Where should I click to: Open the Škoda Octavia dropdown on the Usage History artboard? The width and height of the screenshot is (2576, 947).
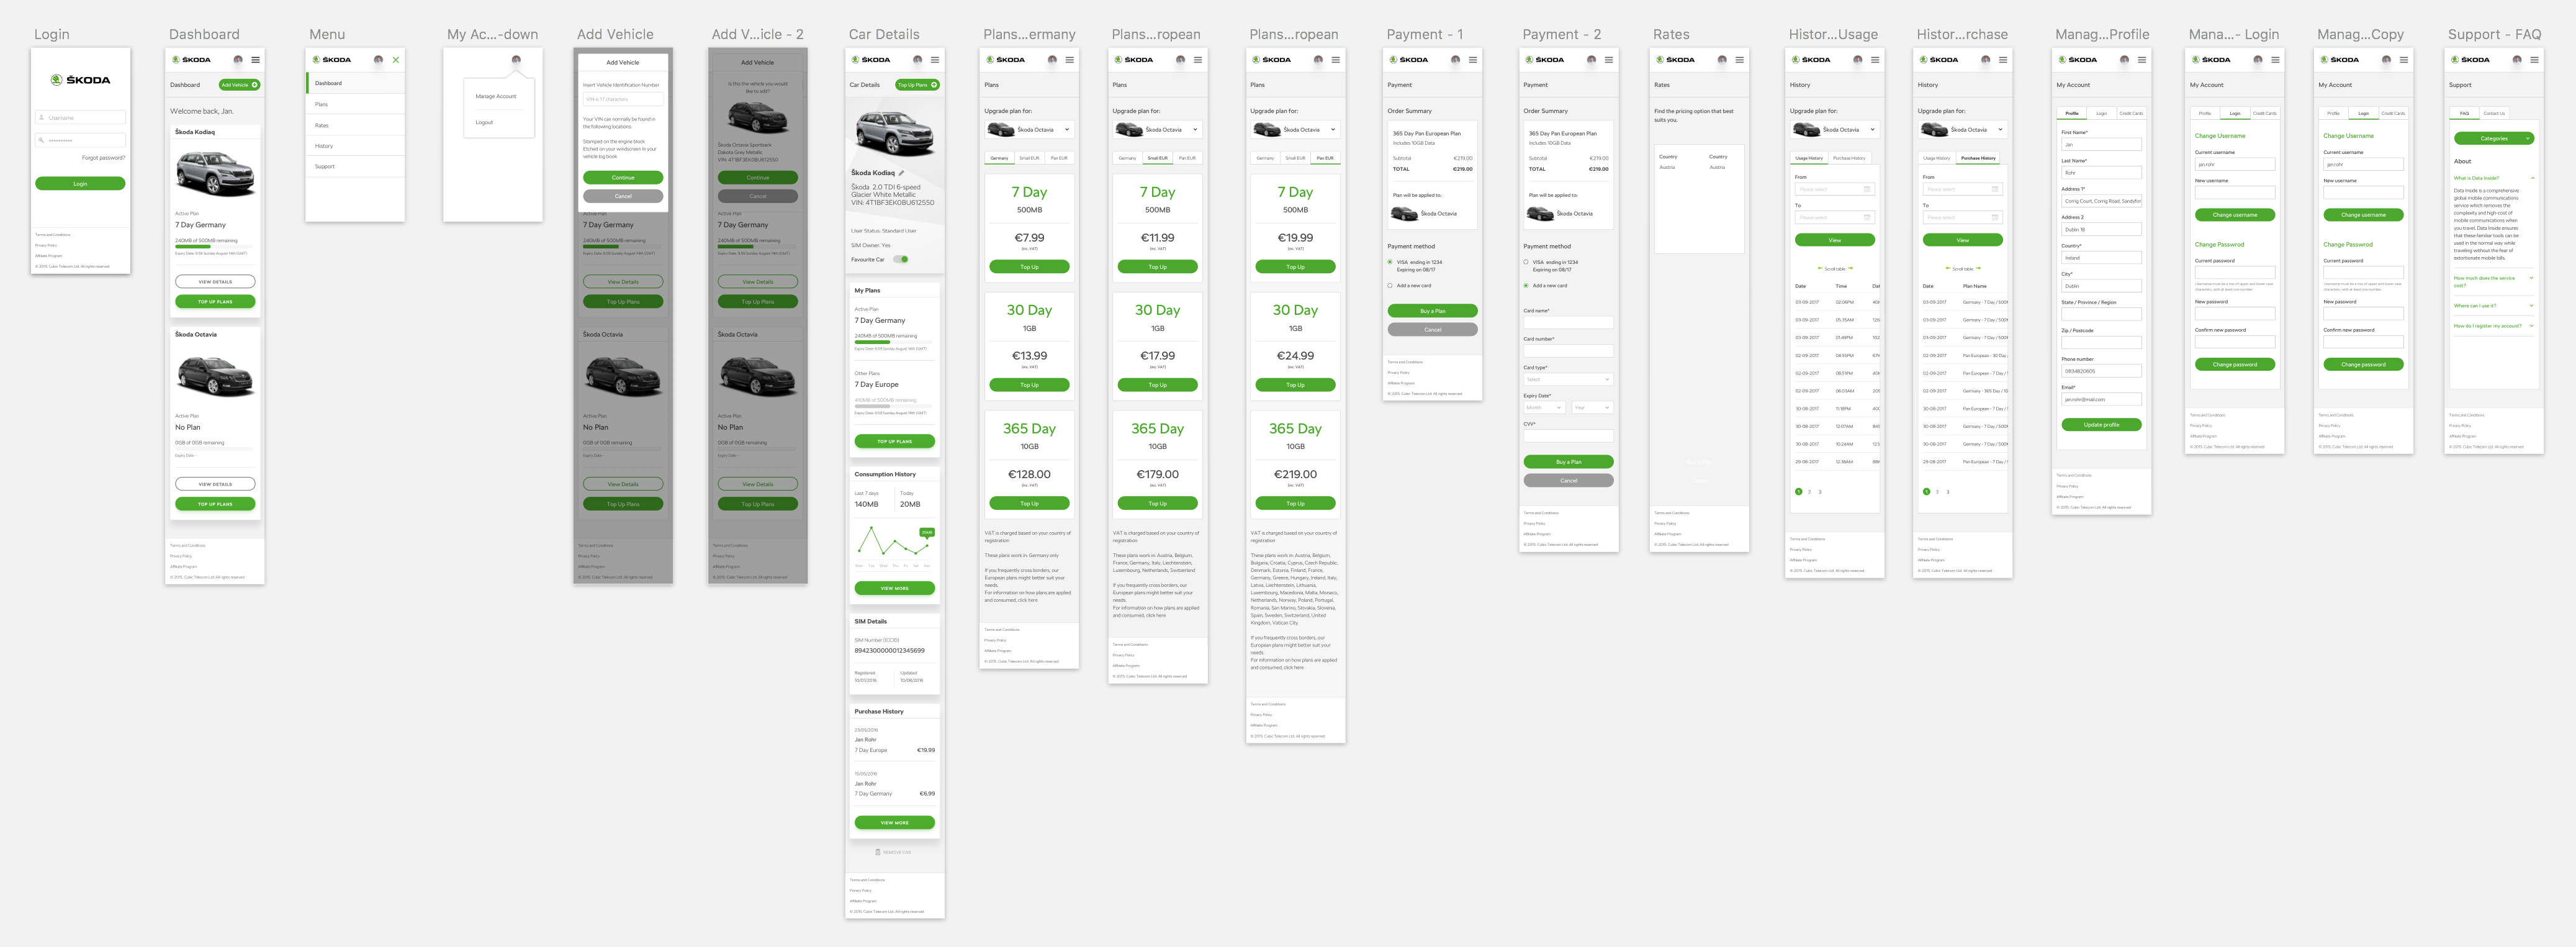[1835, 130]
